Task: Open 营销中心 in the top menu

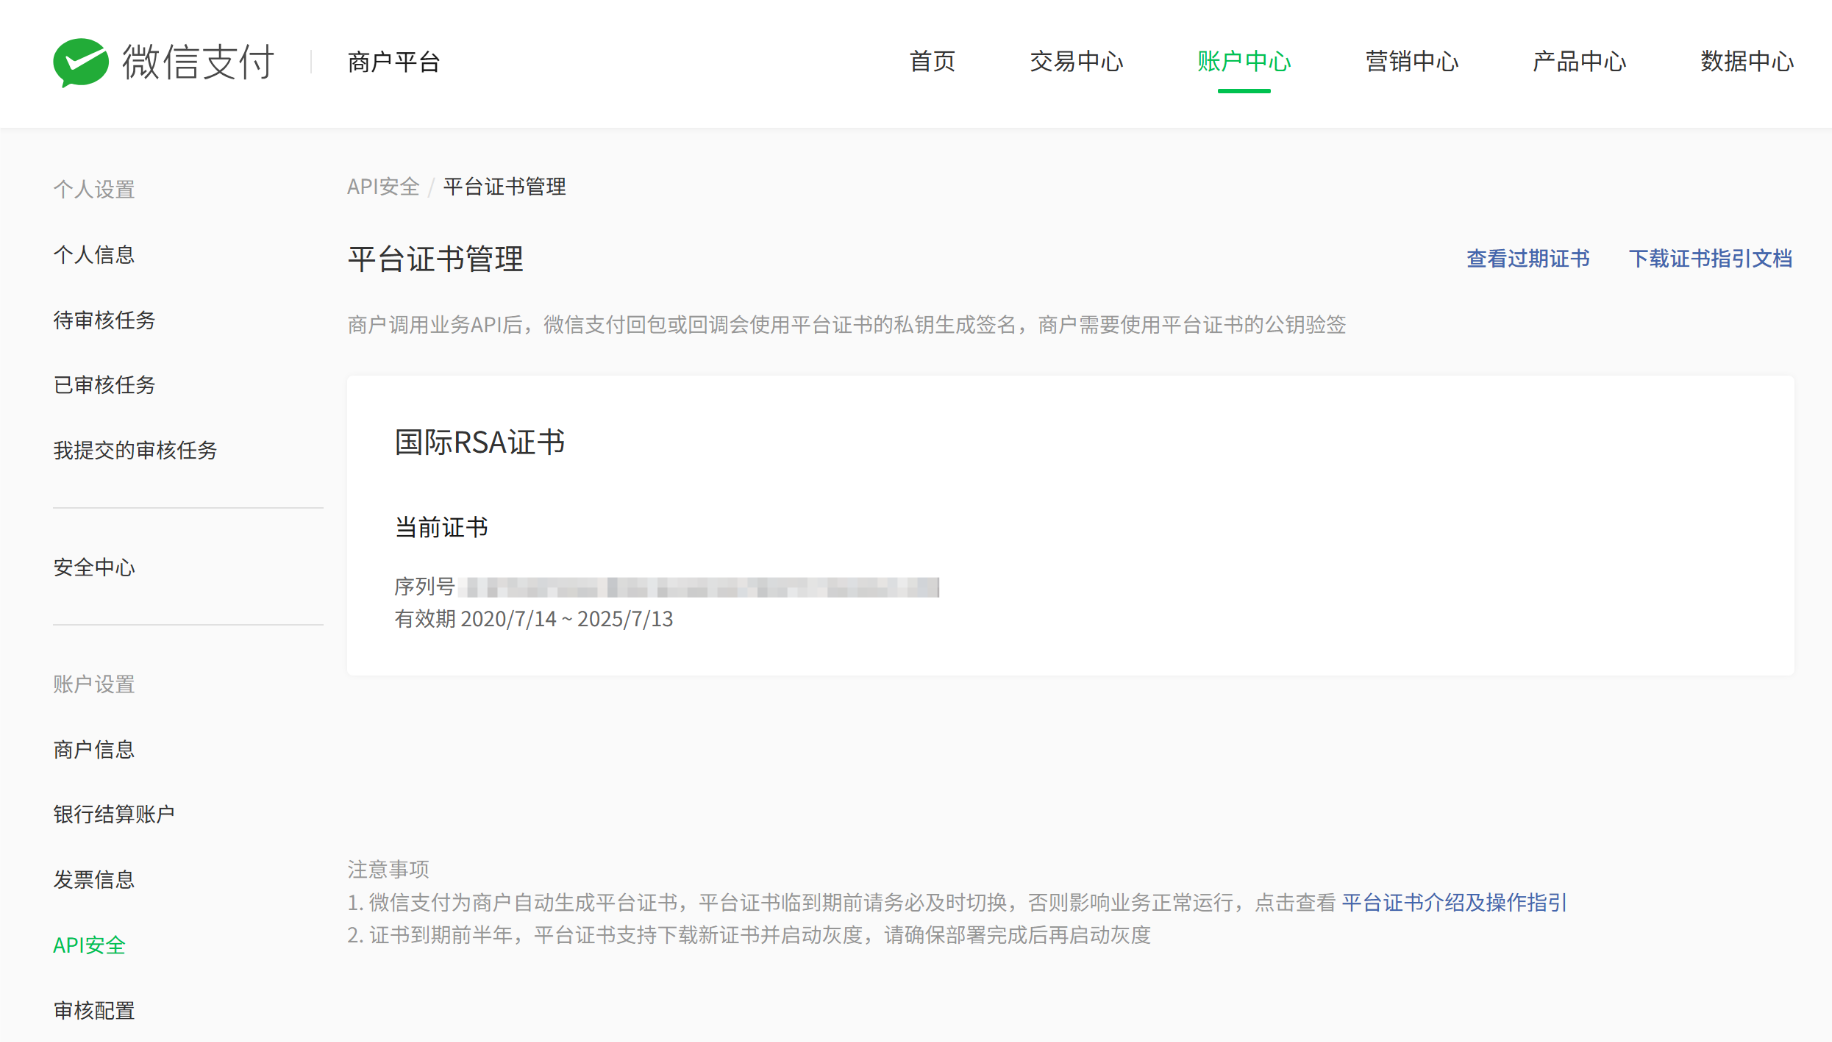Action: click(x=1412, y=62)
